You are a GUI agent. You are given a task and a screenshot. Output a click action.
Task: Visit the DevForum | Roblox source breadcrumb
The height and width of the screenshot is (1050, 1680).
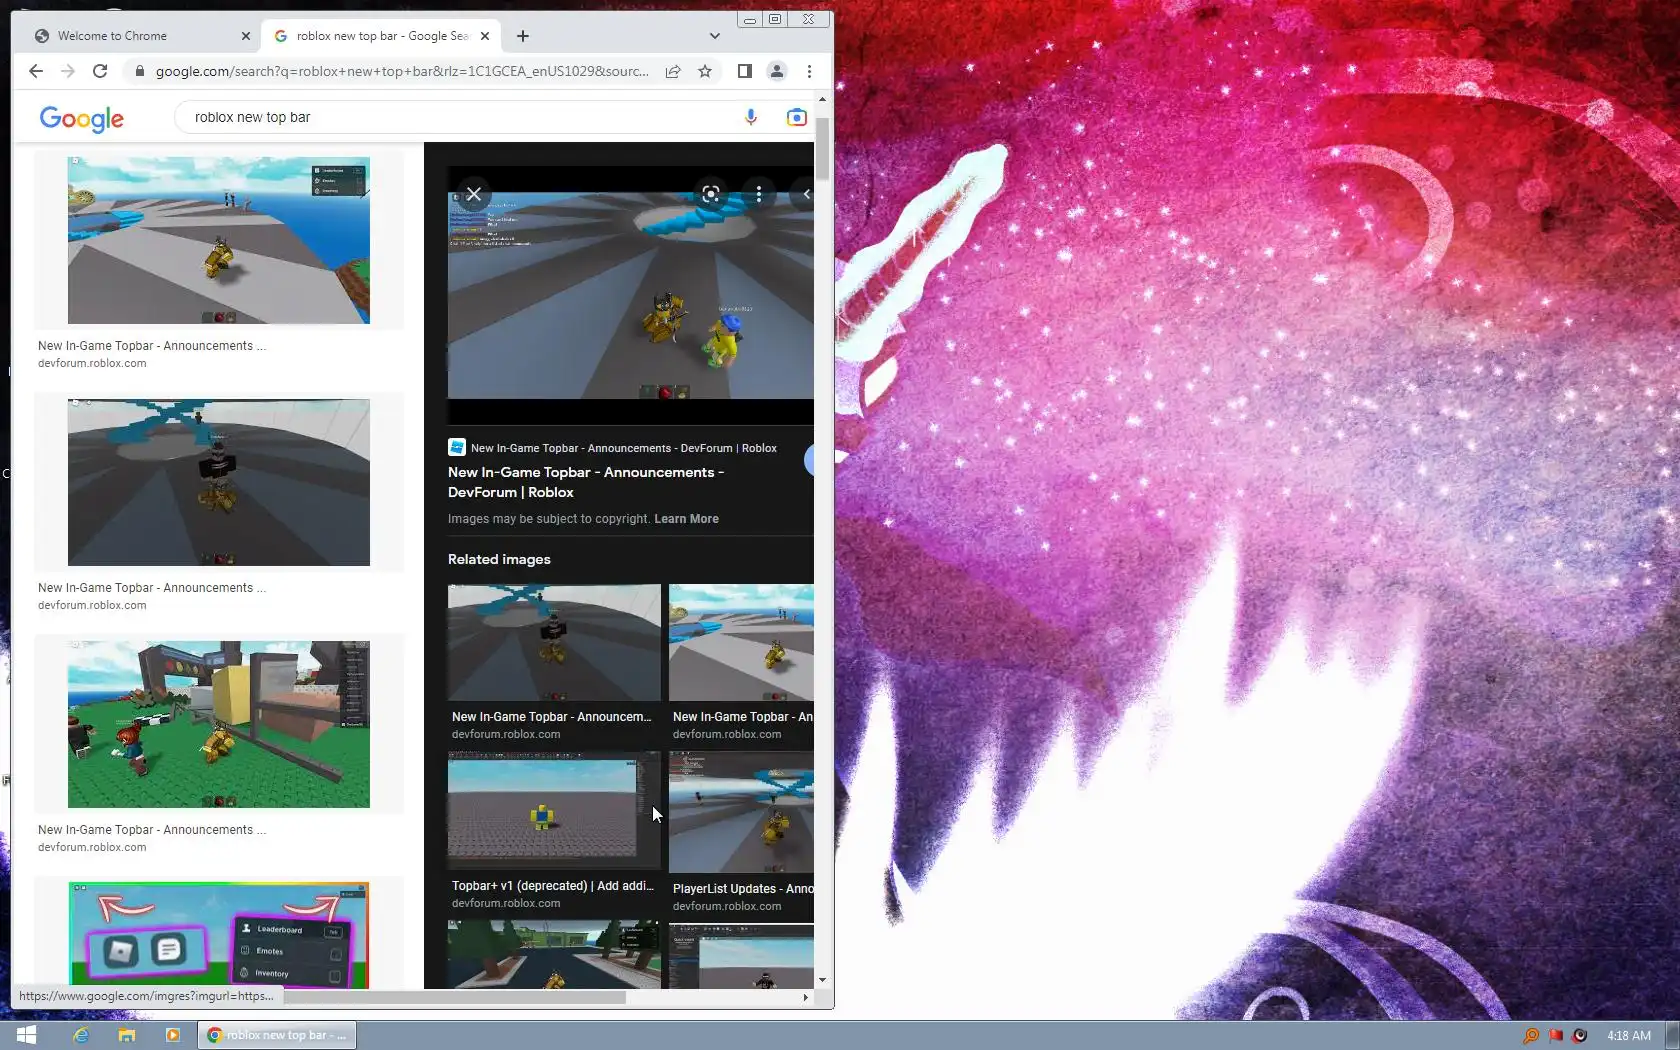click(x=613, y=448)
